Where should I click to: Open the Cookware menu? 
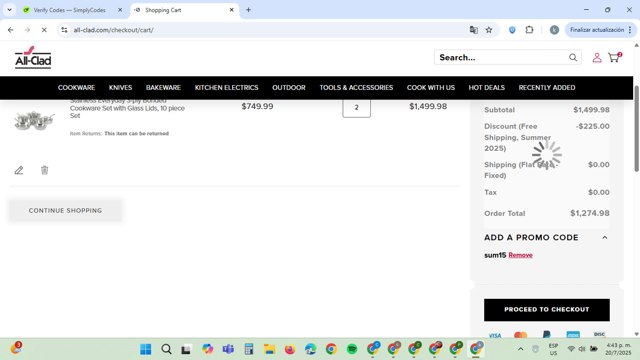(x=76, y=88)
